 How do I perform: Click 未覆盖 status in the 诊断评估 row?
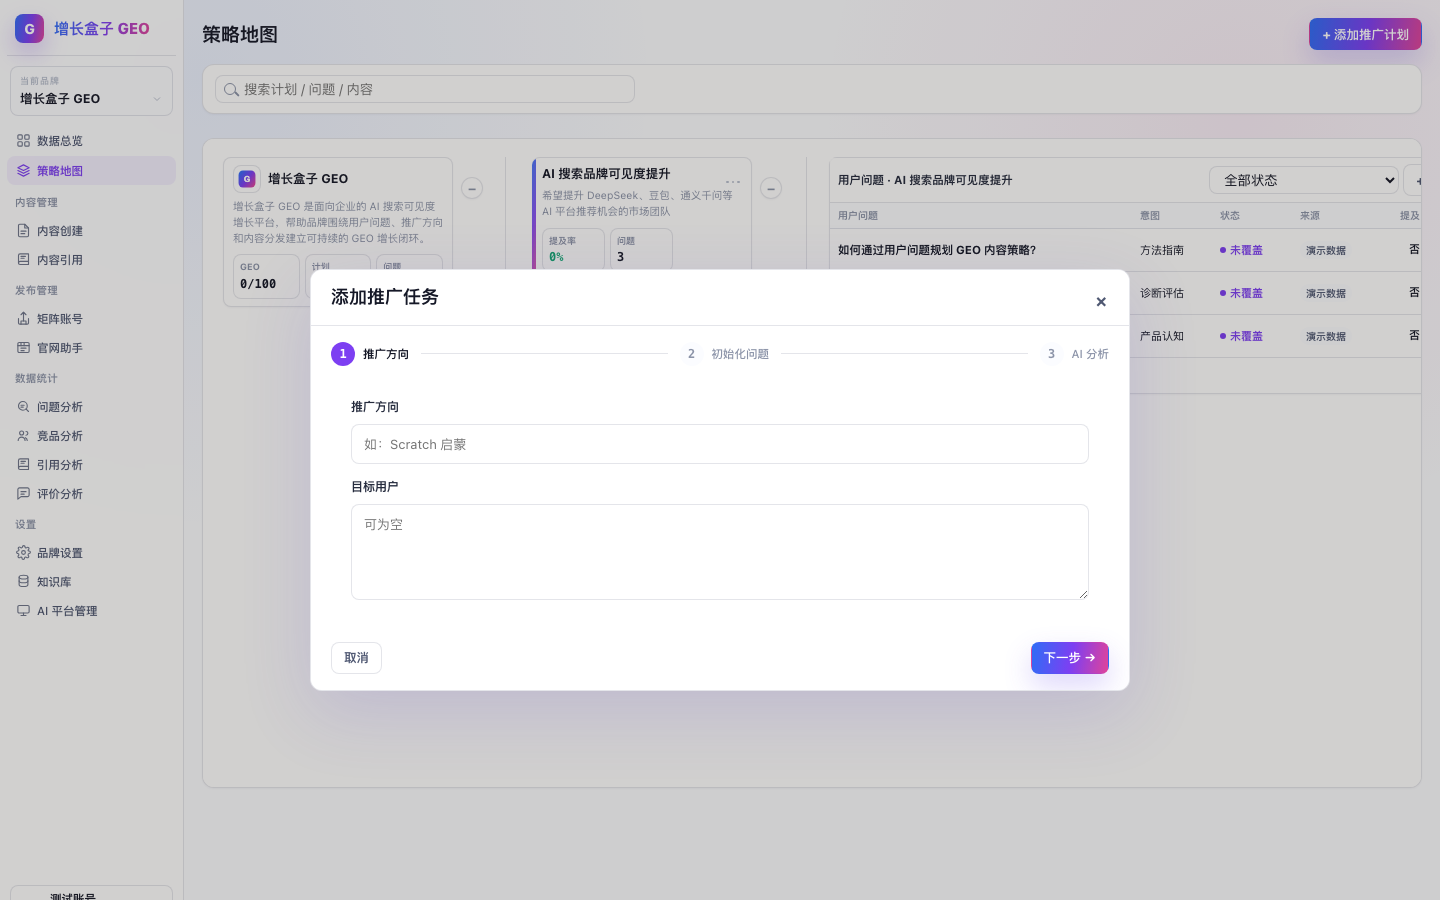[1241, 293]
